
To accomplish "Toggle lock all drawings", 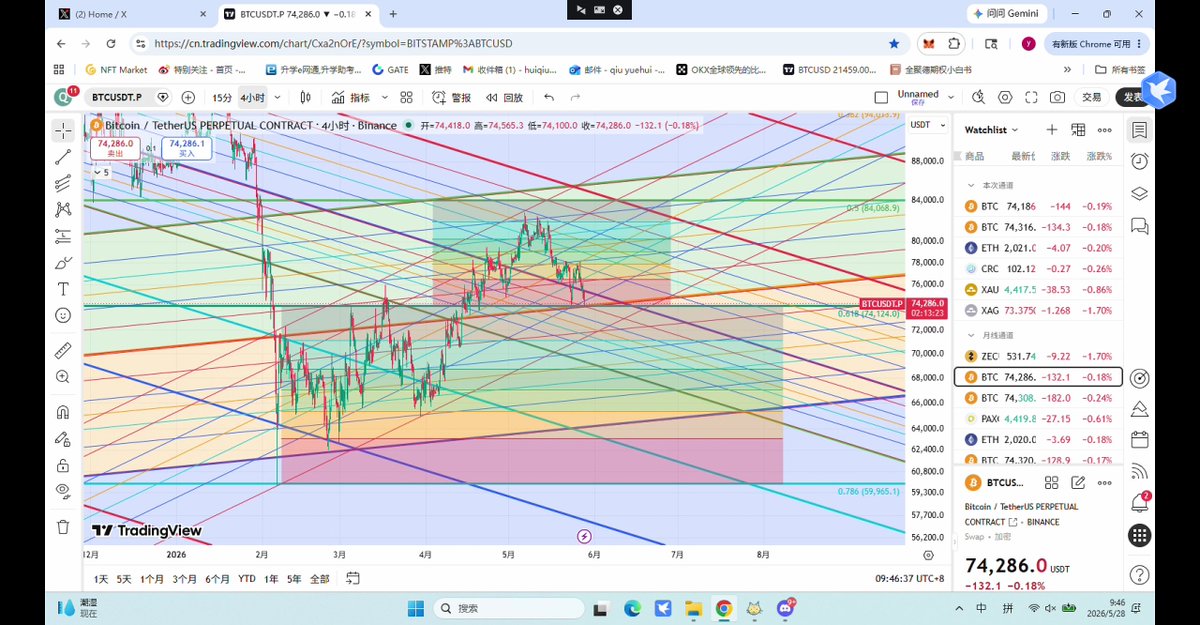I will pyautogui.click(x=63, y=465).
